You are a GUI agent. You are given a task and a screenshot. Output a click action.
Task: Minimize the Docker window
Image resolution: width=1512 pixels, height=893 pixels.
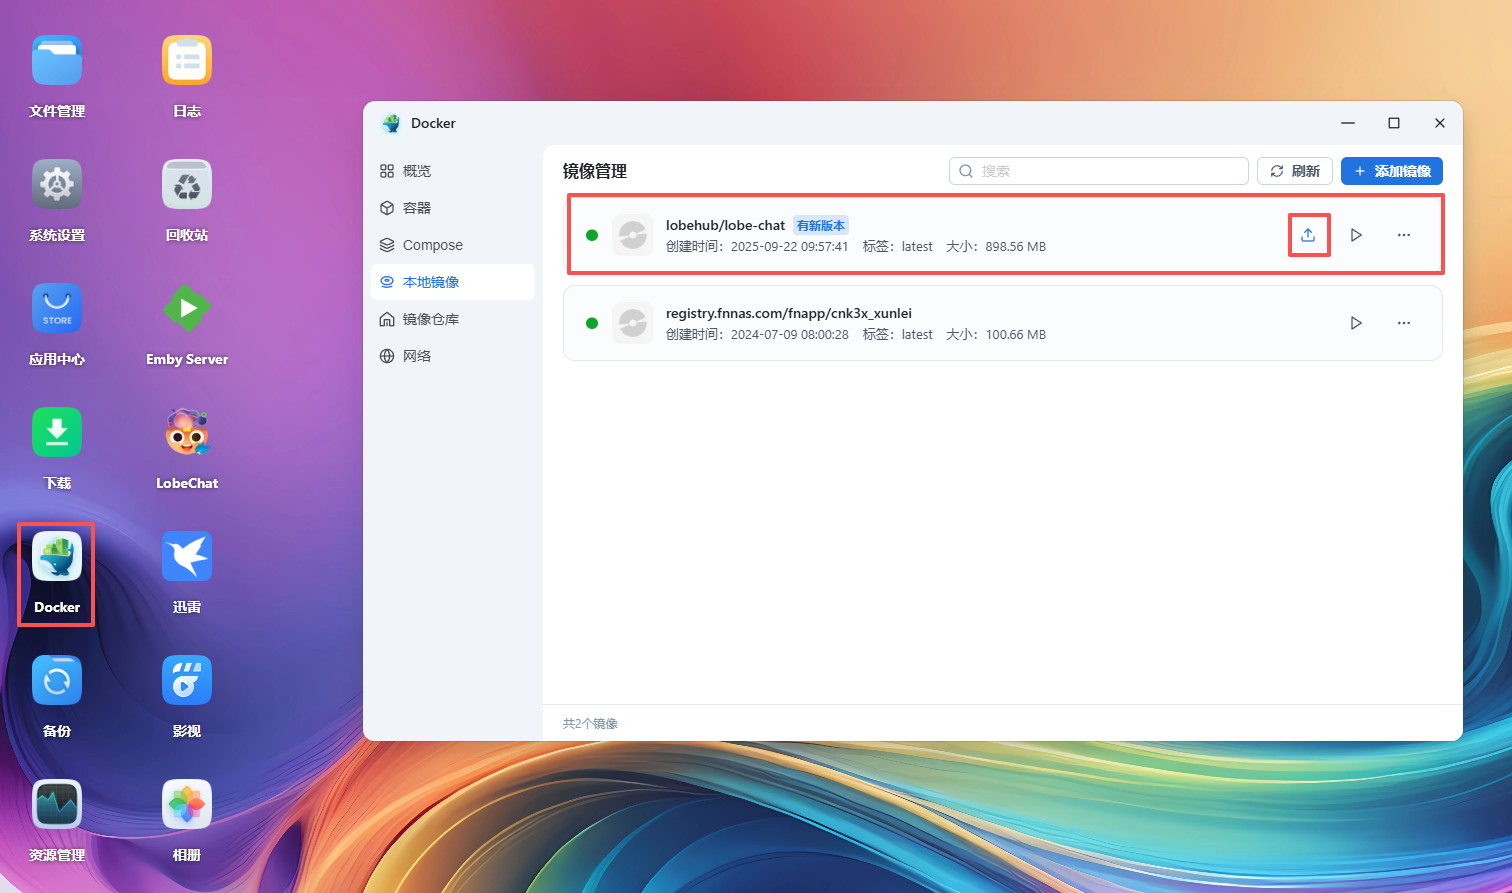click(x=1348, y=123)
